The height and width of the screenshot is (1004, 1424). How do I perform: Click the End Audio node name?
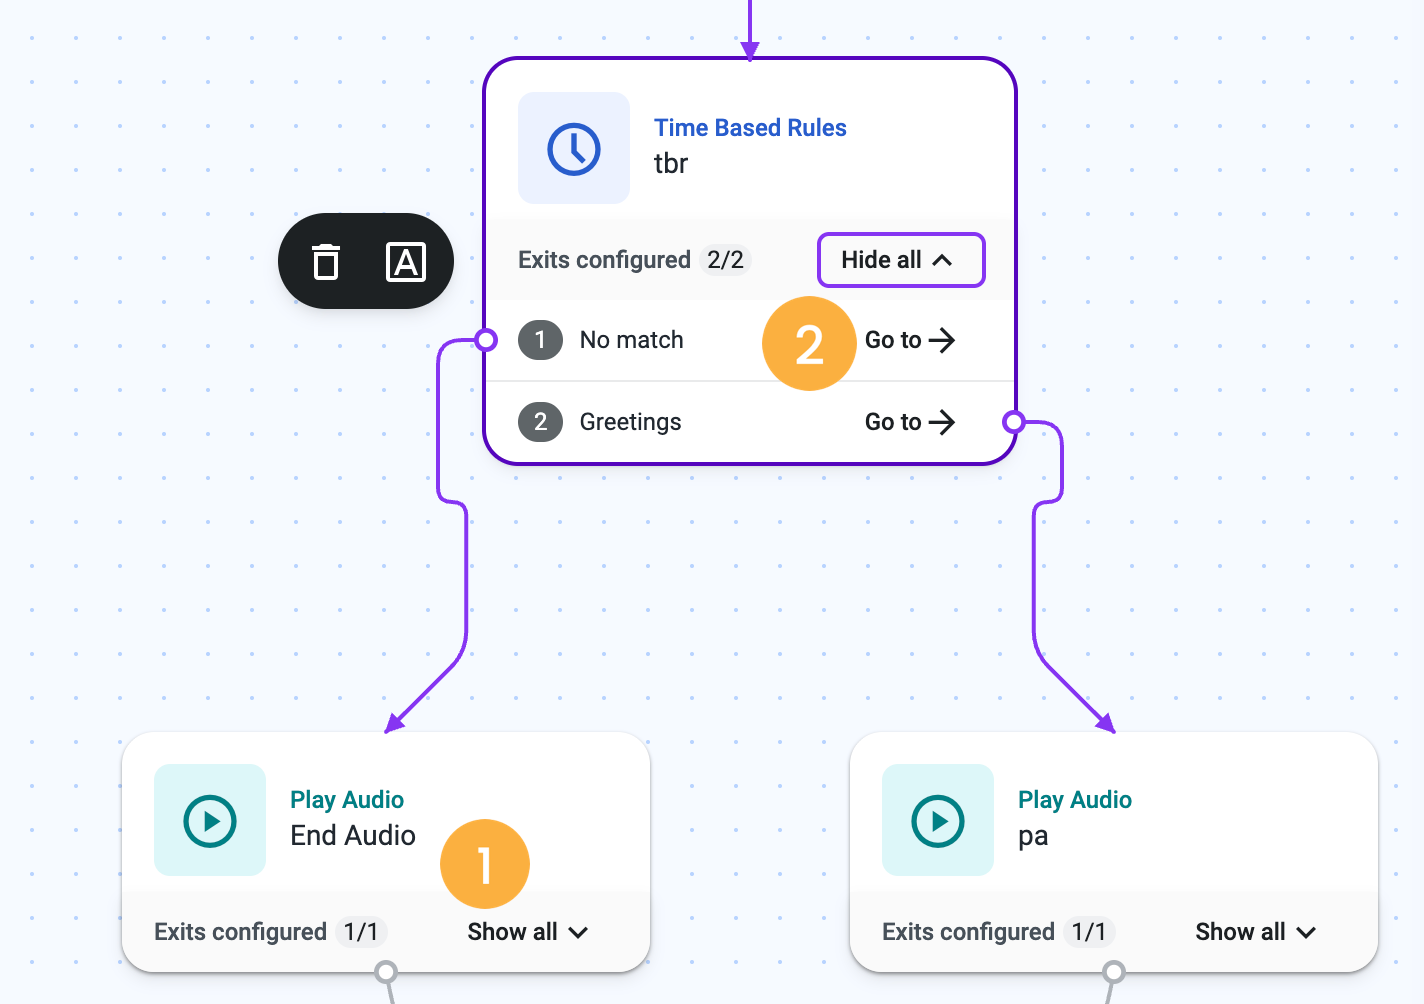point(353,835)
